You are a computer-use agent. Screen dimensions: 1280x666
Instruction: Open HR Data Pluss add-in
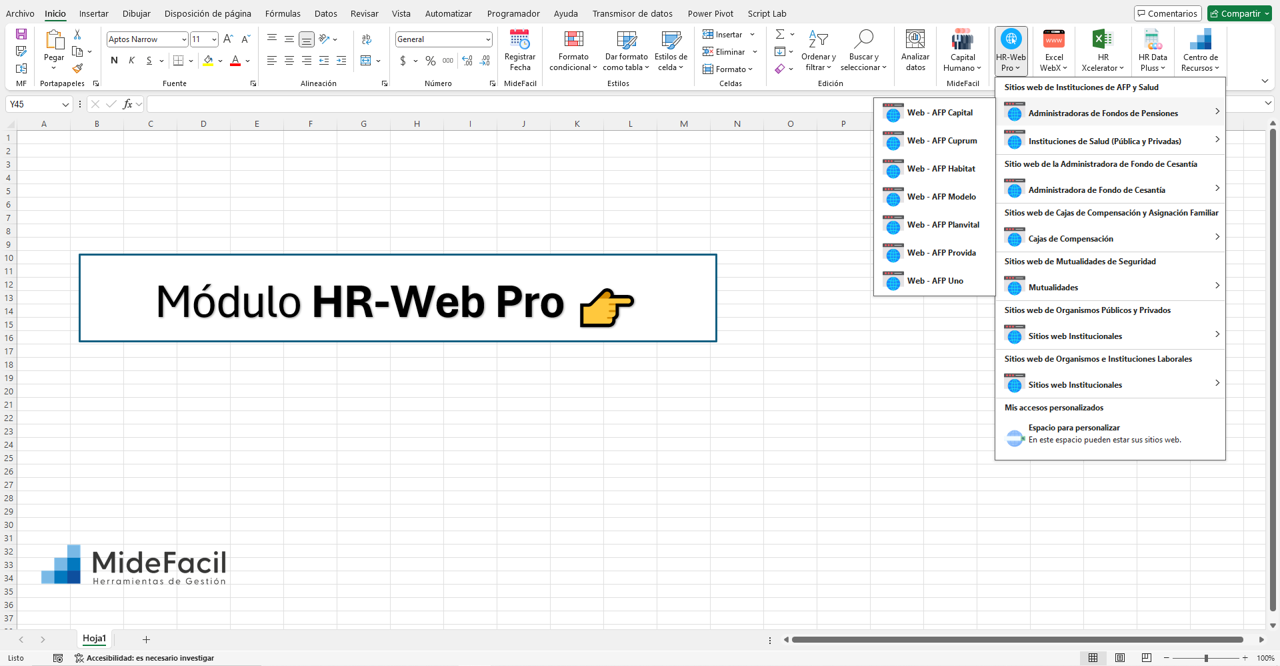(x=1153, y=50)
